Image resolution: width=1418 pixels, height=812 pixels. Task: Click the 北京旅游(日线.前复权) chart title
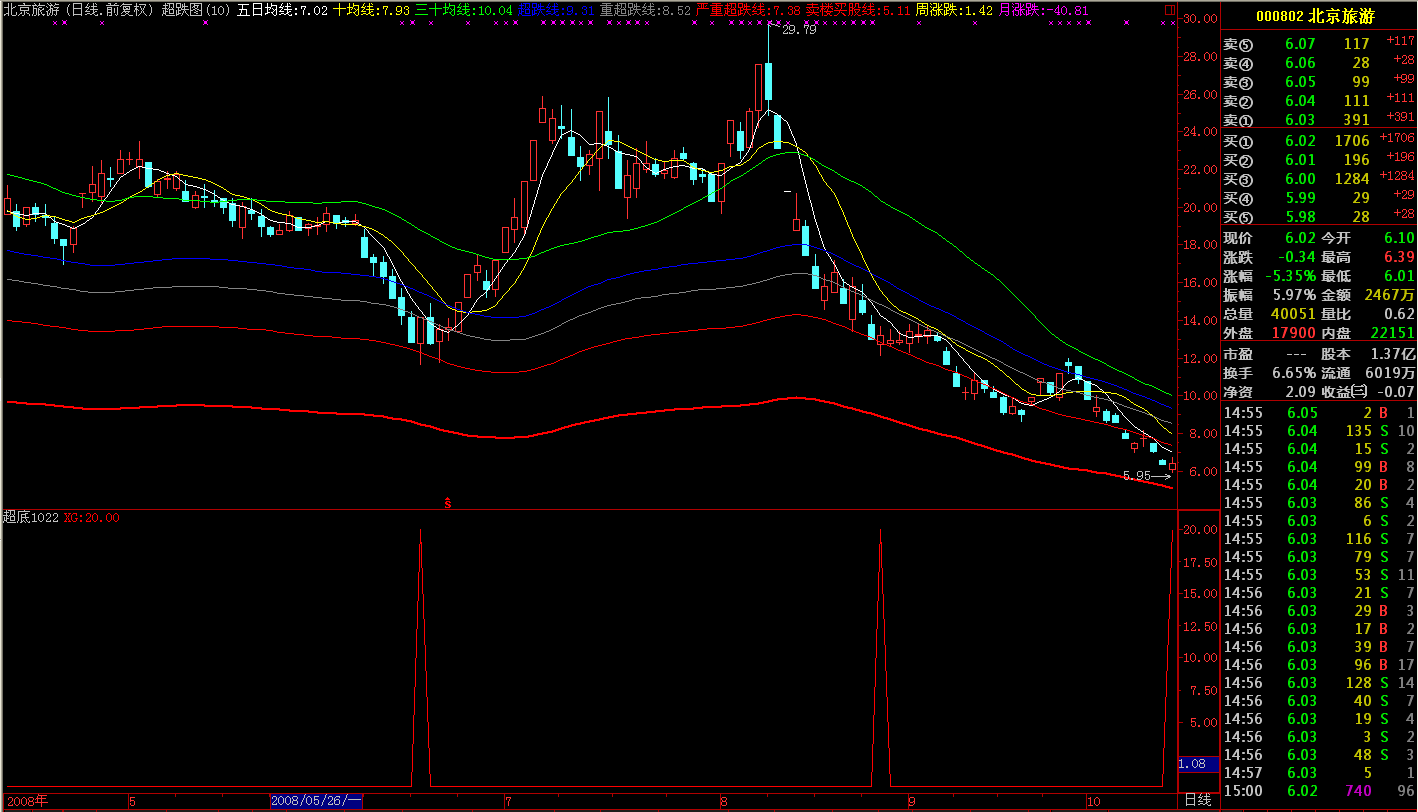[x=79, y=10]
